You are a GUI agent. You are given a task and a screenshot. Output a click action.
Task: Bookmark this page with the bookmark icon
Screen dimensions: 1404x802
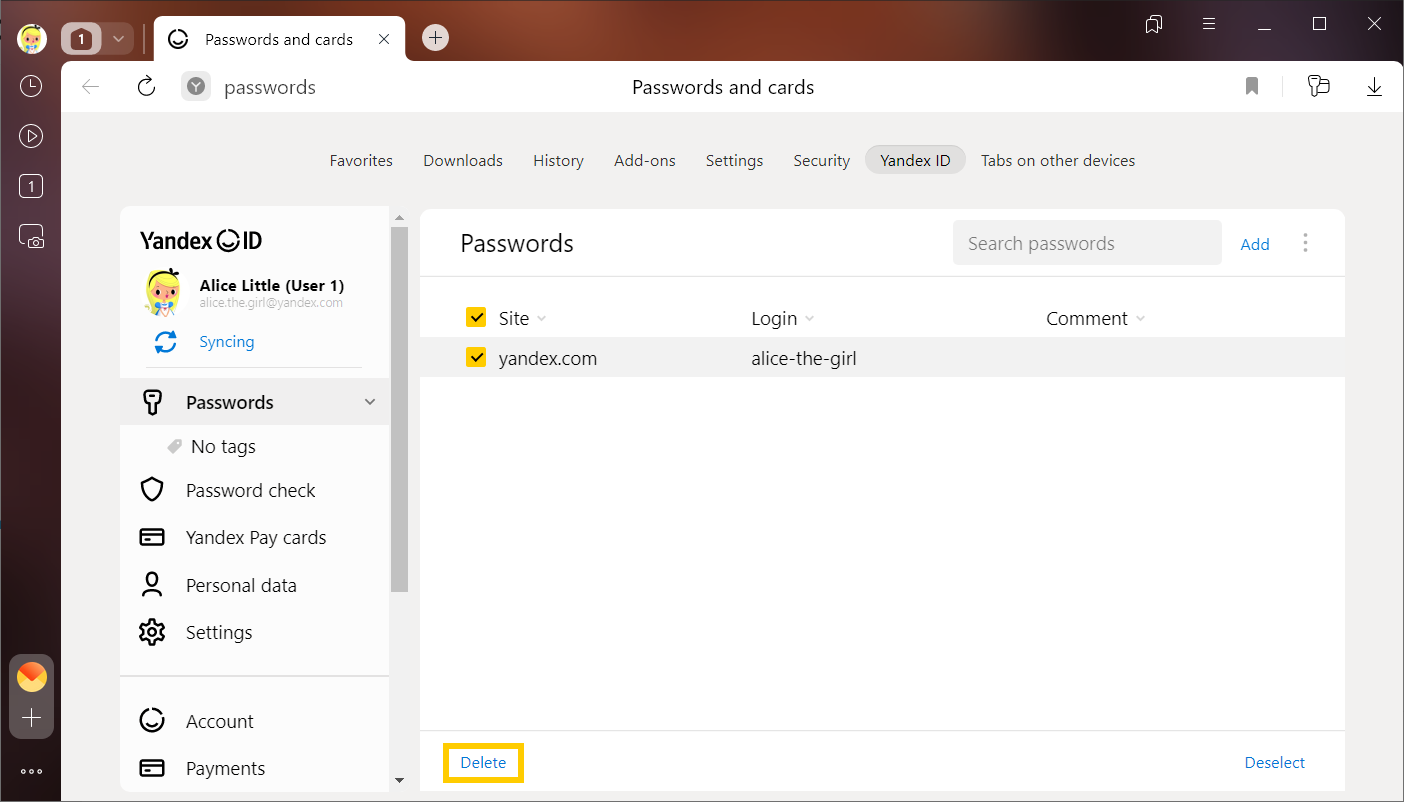pos(1251,87)
